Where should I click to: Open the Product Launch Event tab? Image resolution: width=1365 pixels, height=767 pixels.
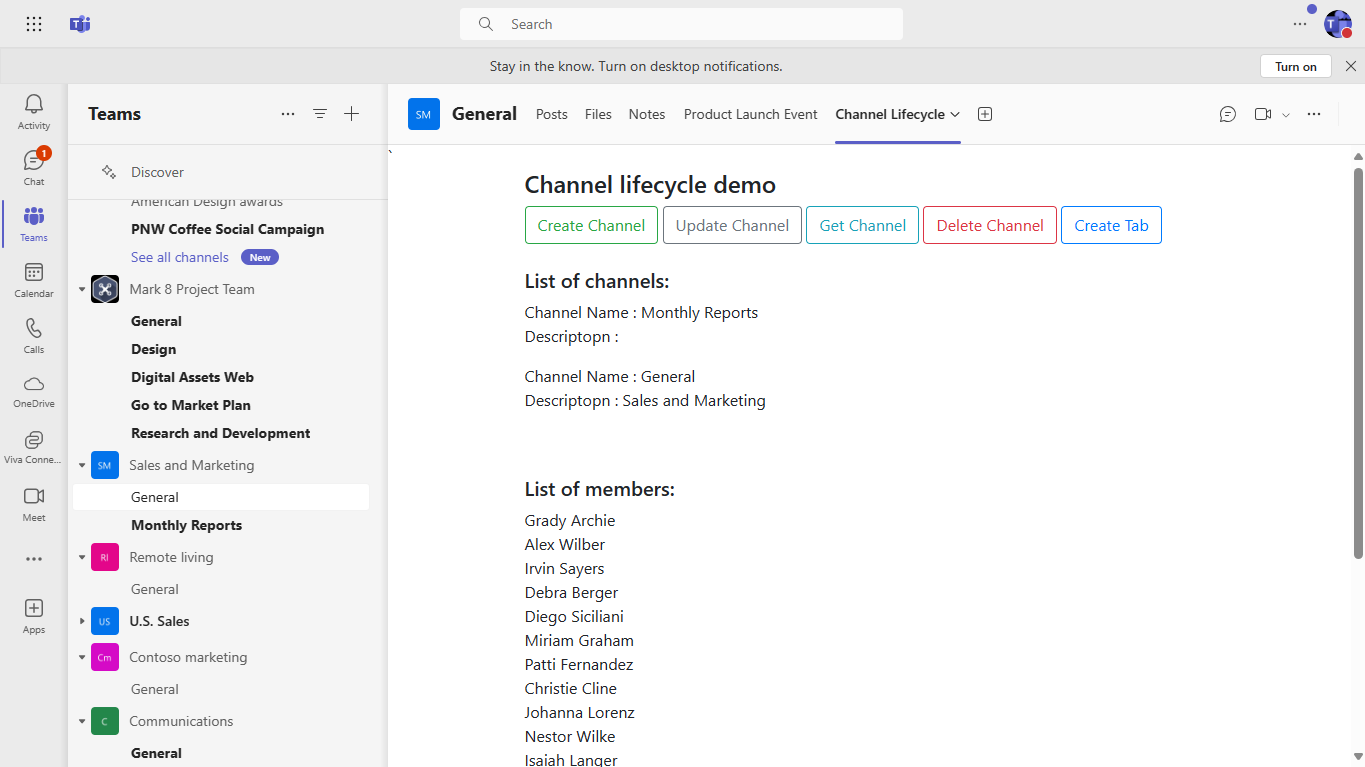[751, 114]
